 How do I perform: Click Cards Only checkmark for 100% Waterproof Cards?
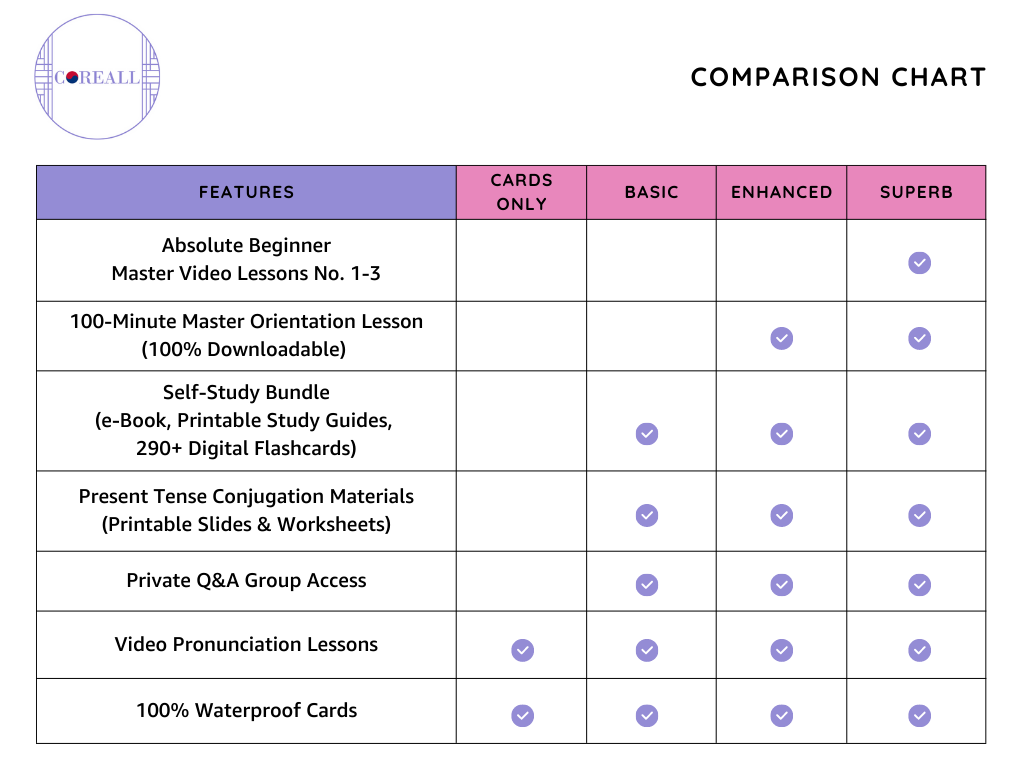[522, 716]
